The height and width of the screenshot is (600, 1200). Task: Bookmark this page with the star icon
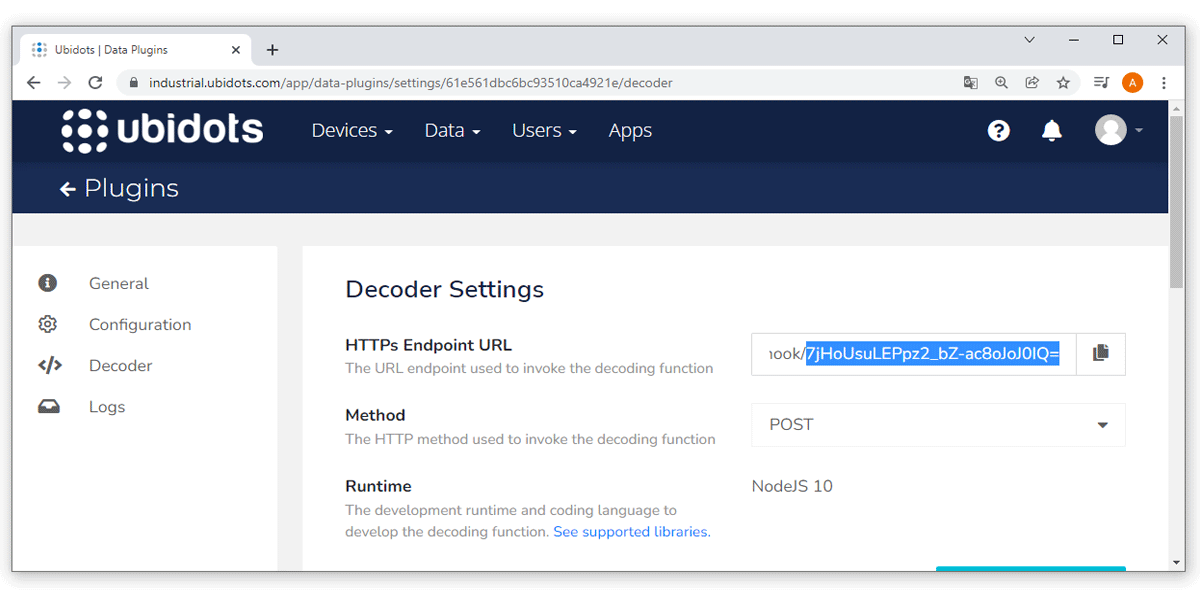[x=1063, y=83]
